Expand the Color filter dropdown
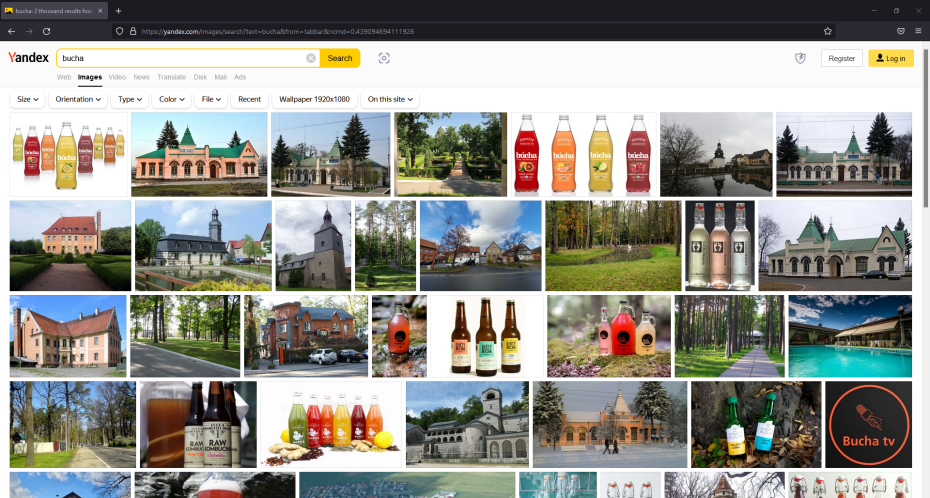 tap(171, 99)
